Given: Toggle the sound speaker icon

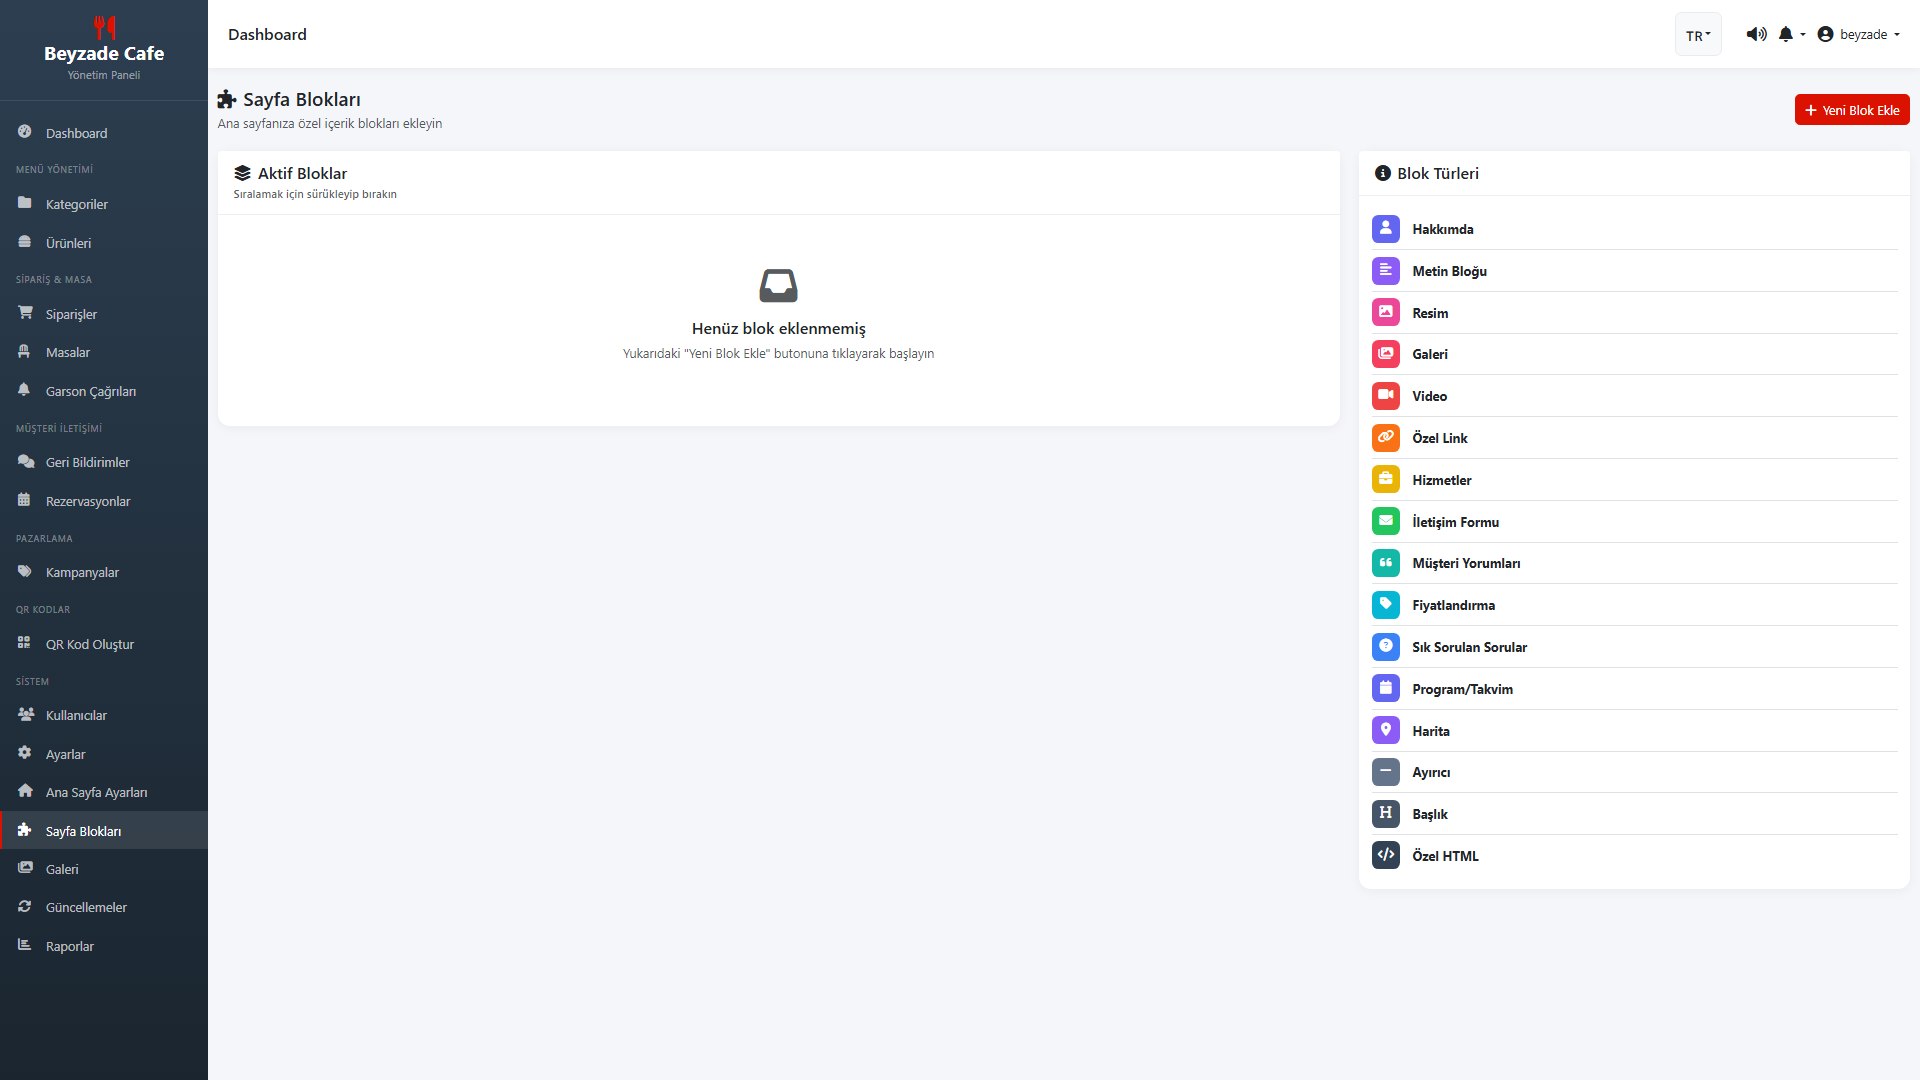Looking at the screenshot, I should pos(1756,34).
